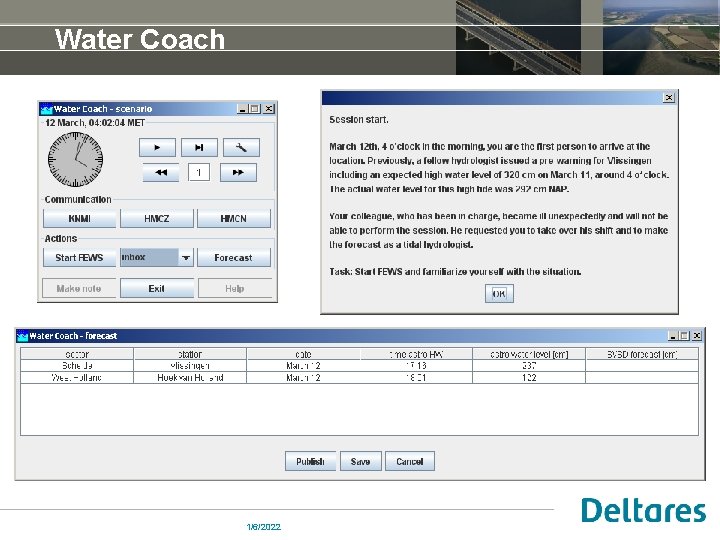Publish the forecast
The height and width of the screenshot is (540, 720).
[310, 461]
